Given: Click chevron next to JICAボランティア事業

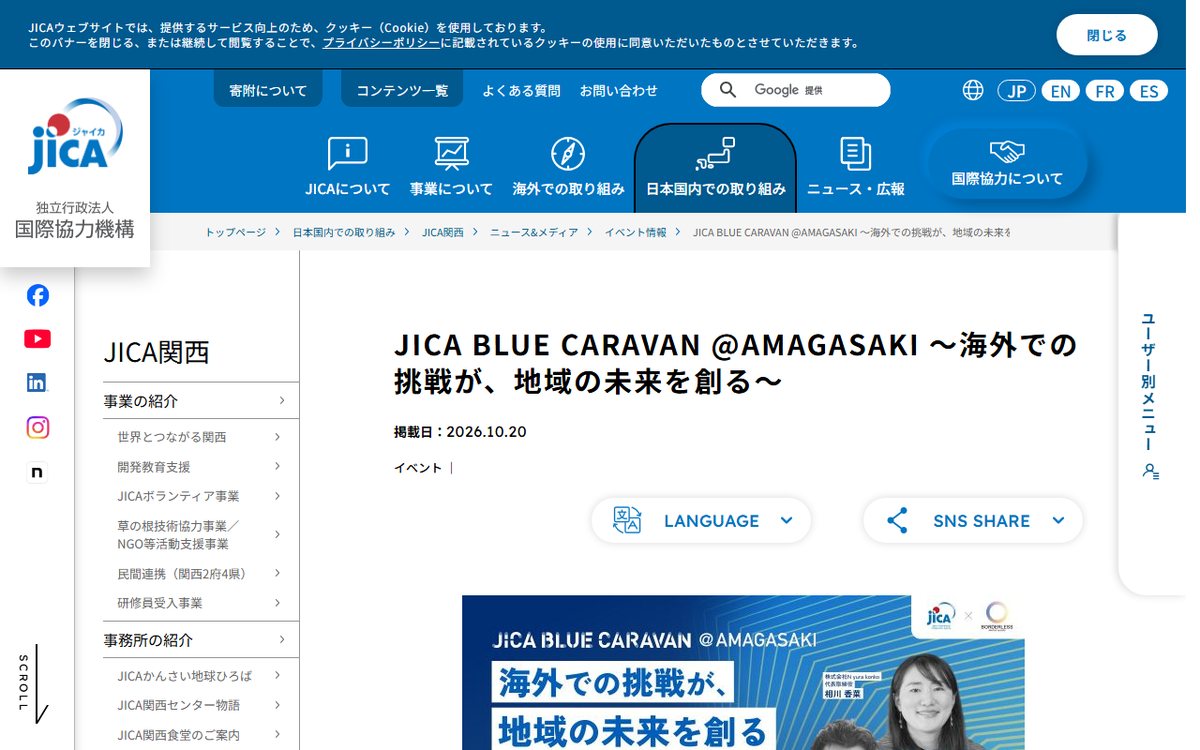Looking at the screenshot, I should [x=278, y=496].
